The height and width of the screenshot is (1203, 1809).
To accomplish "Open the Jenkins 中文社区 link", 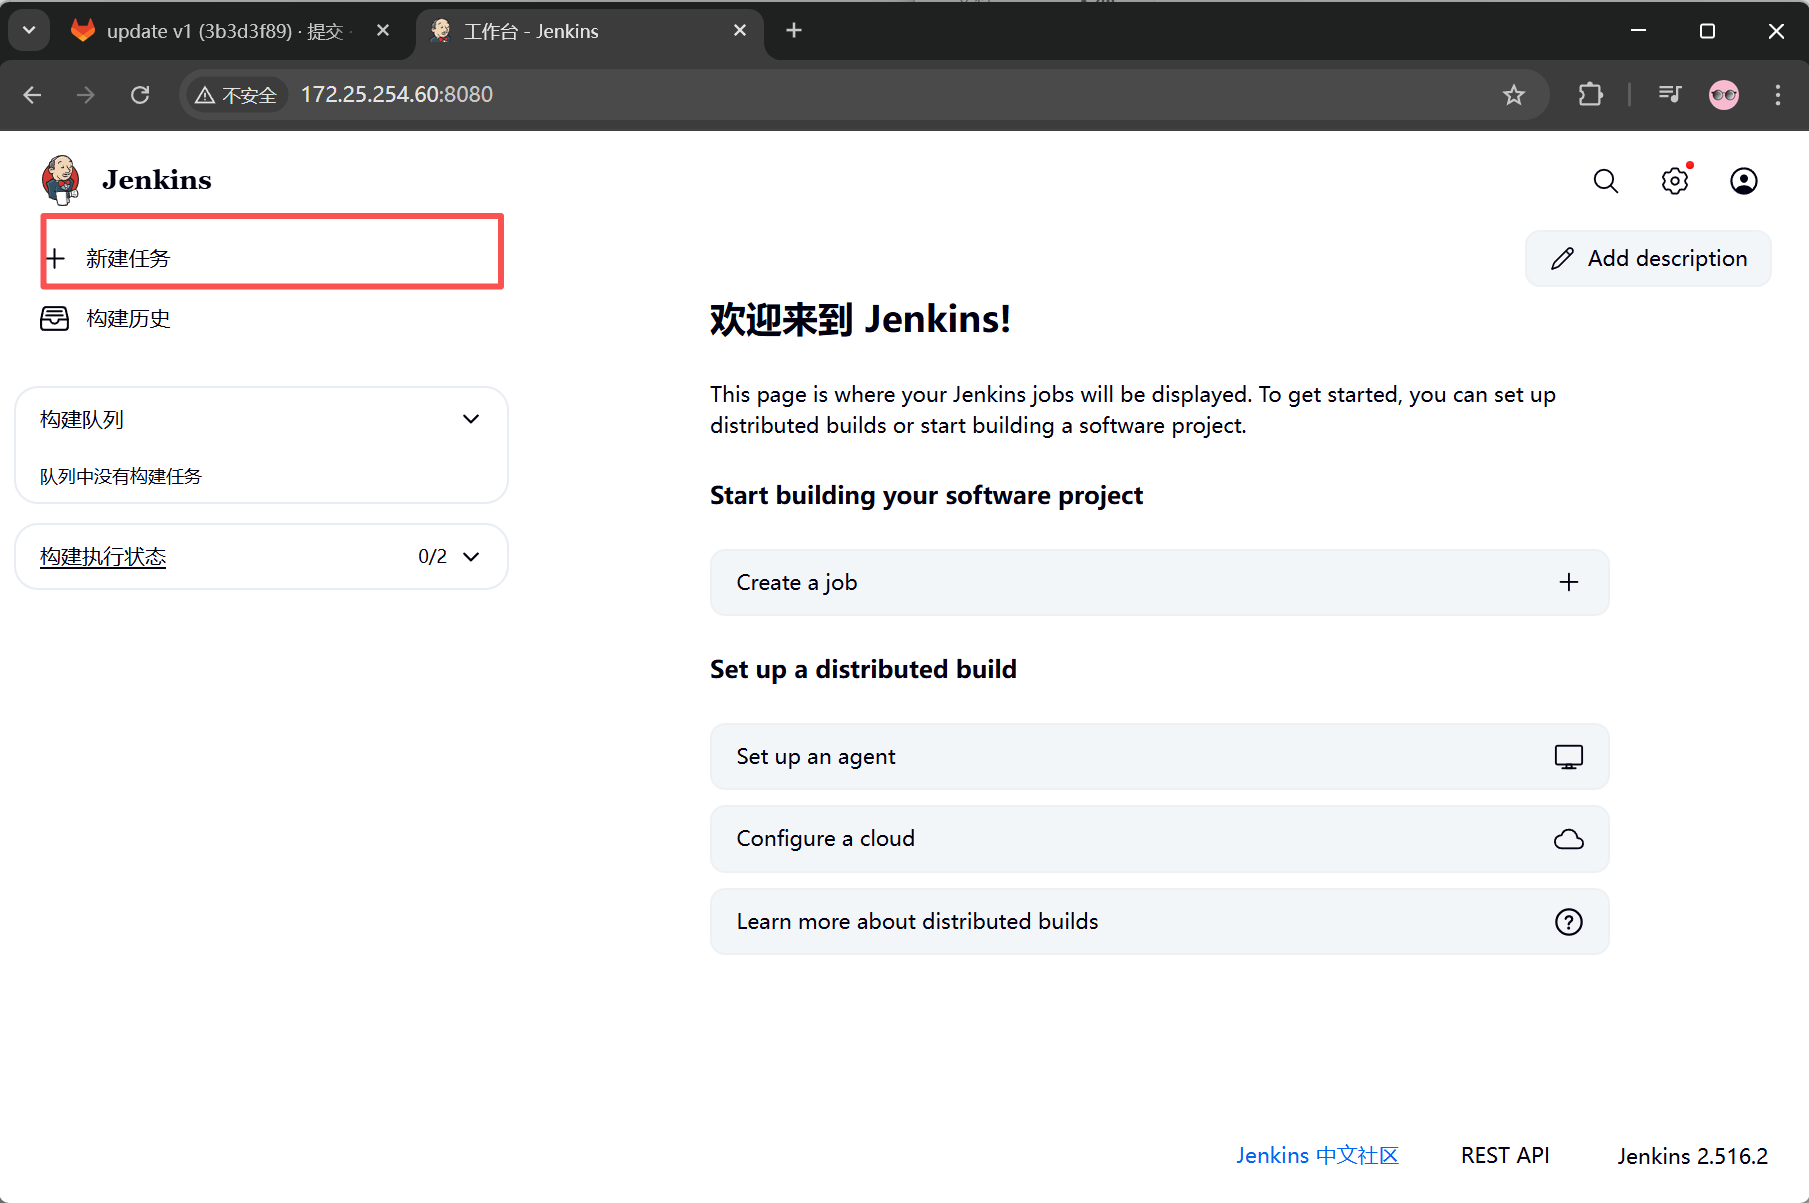I will tap(1317, 1155).
